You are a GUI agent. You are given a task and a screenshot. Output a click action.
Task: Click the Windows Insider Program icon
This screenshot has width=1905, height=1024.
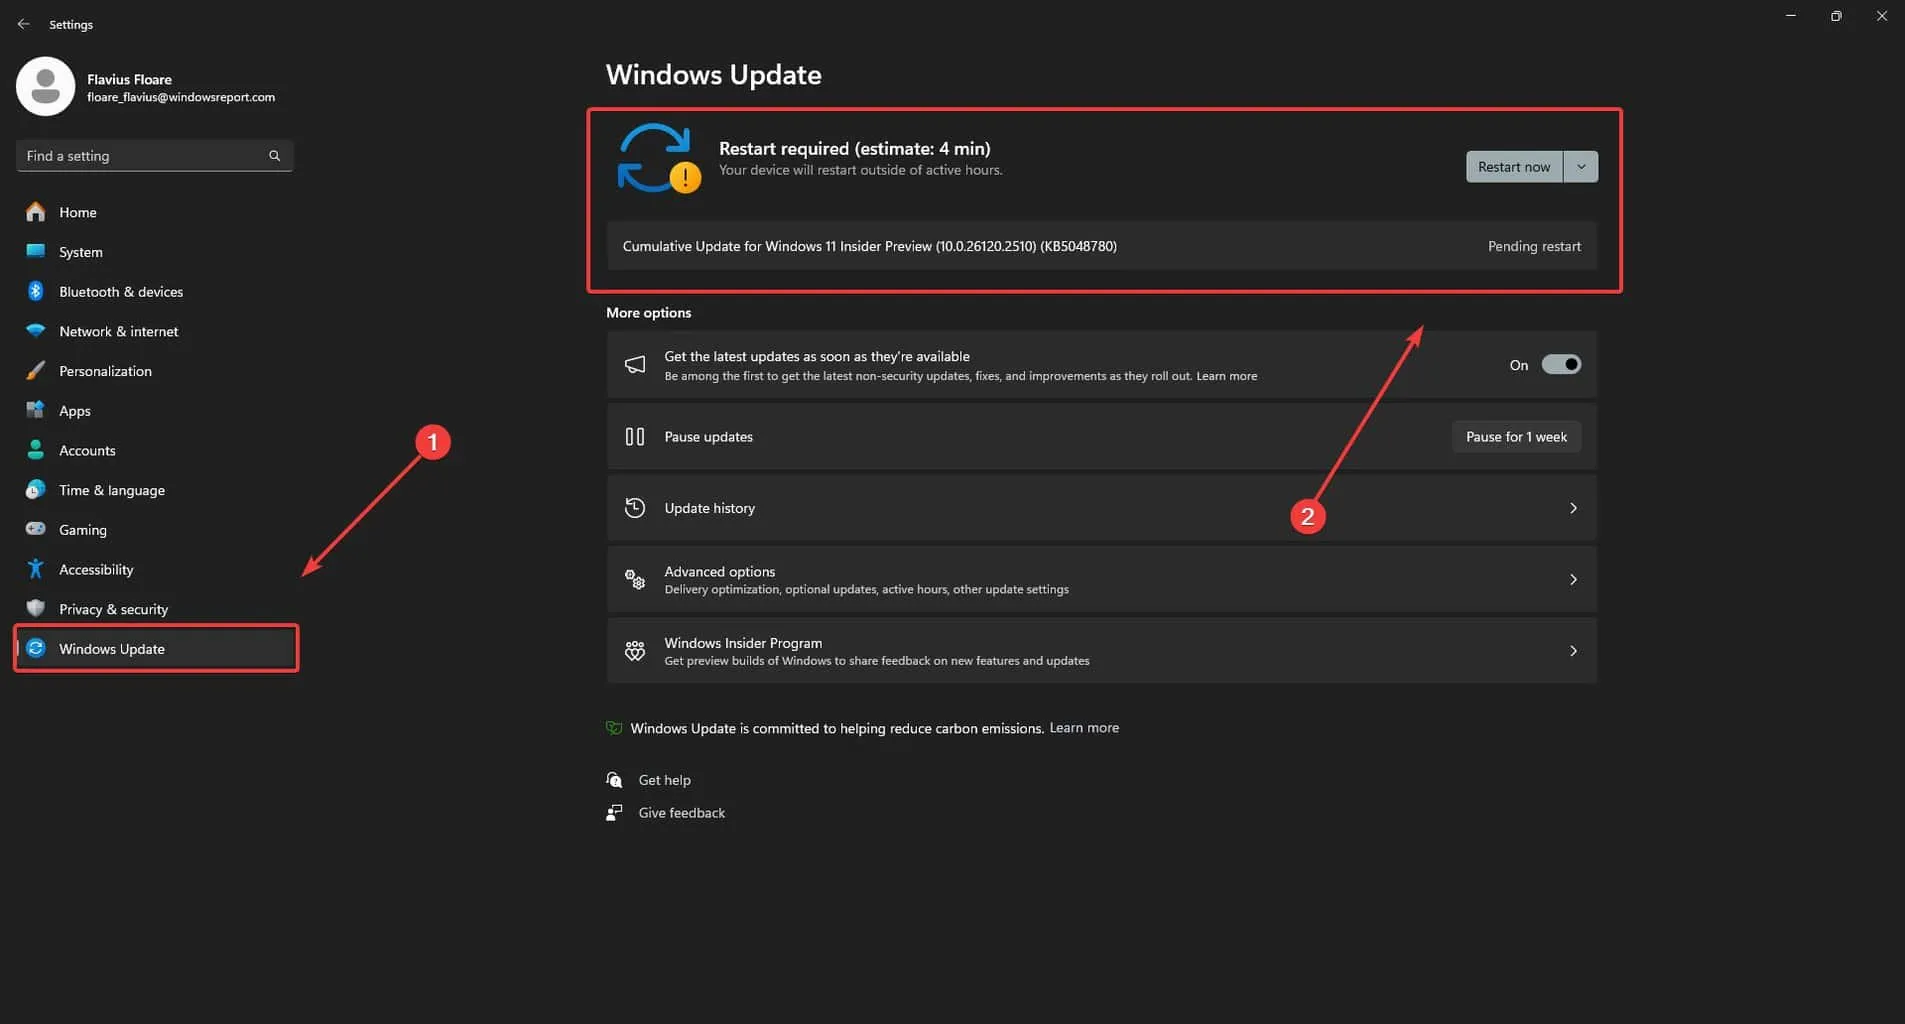click(x=635, y=651)
